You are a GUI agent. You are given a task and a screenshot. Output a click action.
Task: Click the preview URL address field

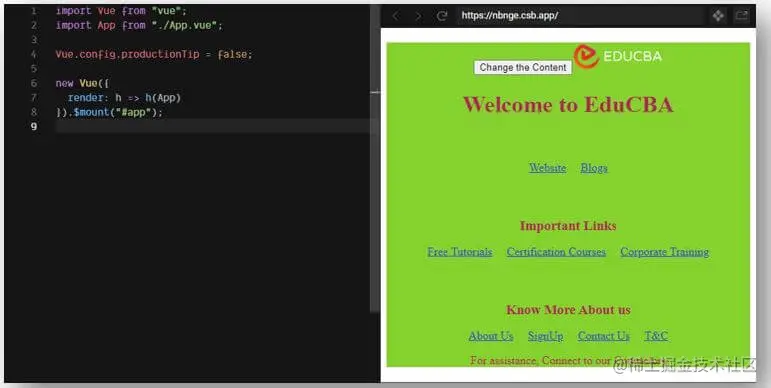click(x=580, y=16)
